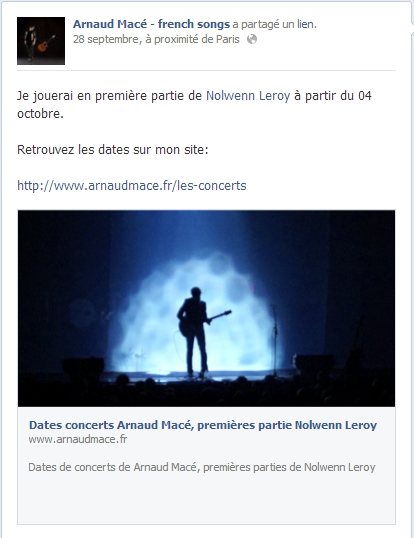
Task: Click the Arnaud Macé profile picture thumbnail
Action: pos(41,41)
